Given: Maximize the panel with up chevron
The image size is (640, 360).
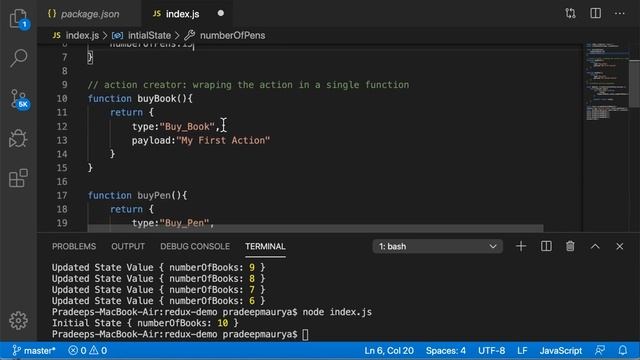Looking at the screenshot, I should click(x=595, y=246).
